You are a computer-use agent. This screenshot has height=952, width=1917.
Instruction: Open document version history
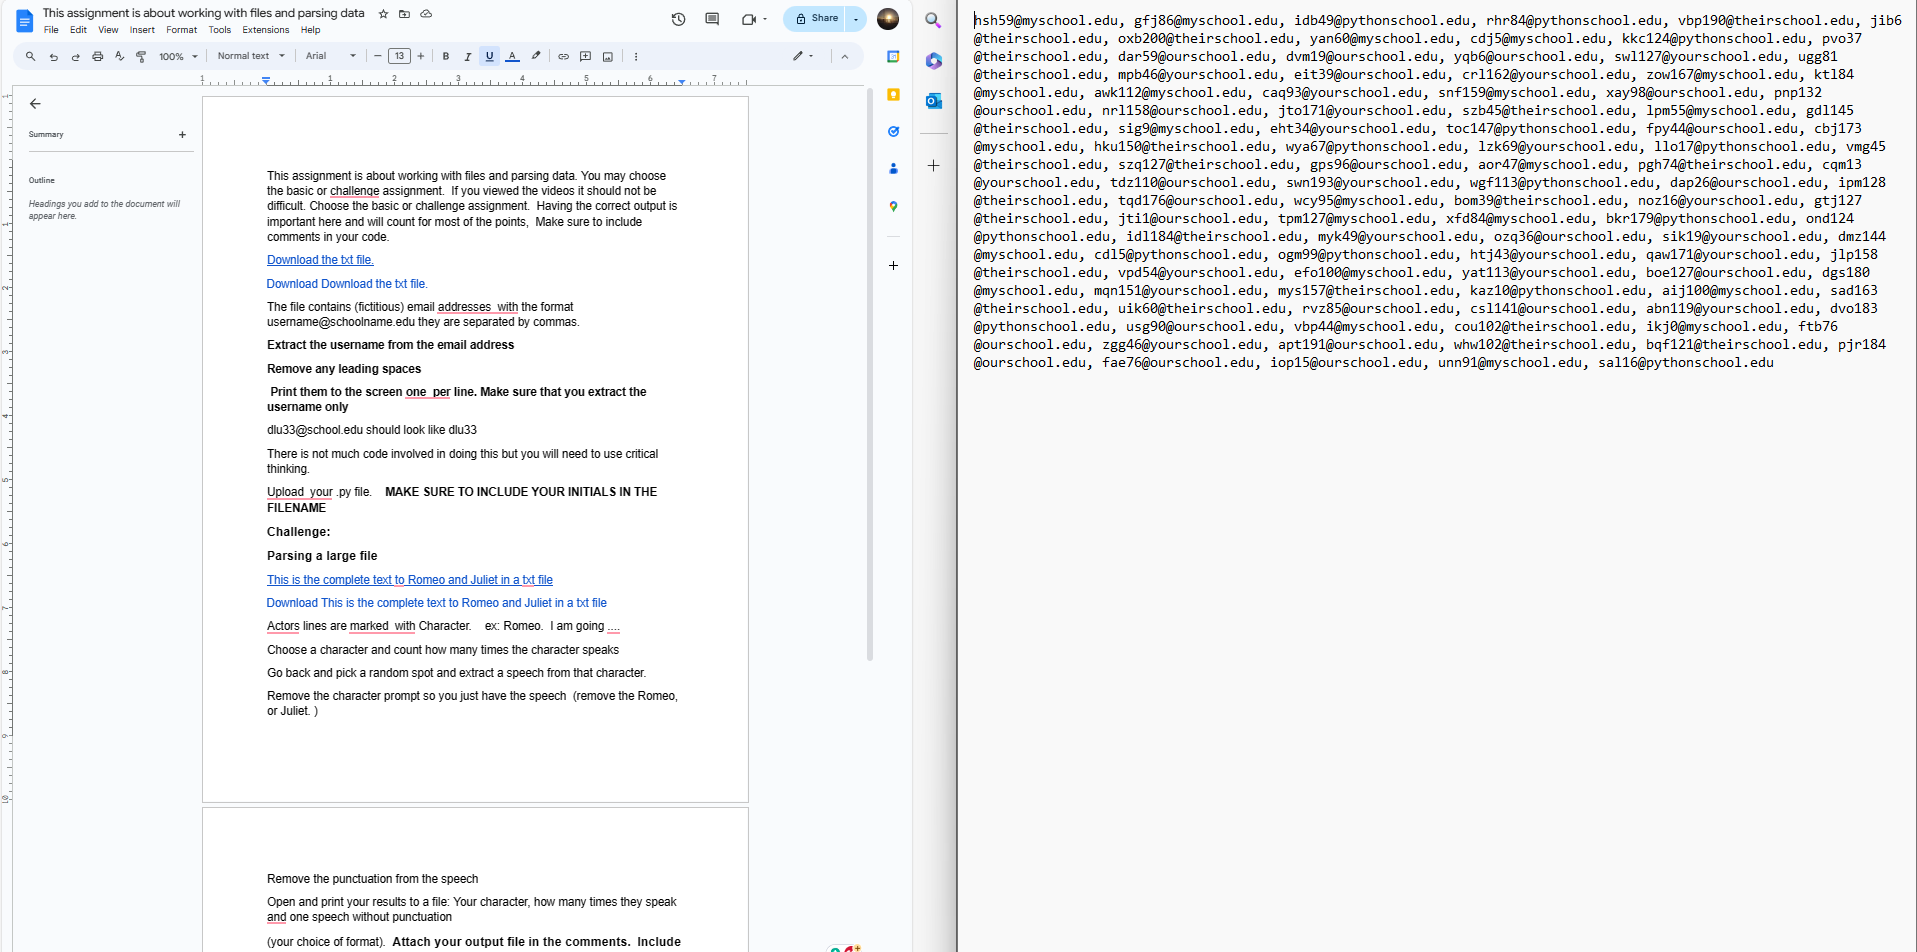click(678, 19)
